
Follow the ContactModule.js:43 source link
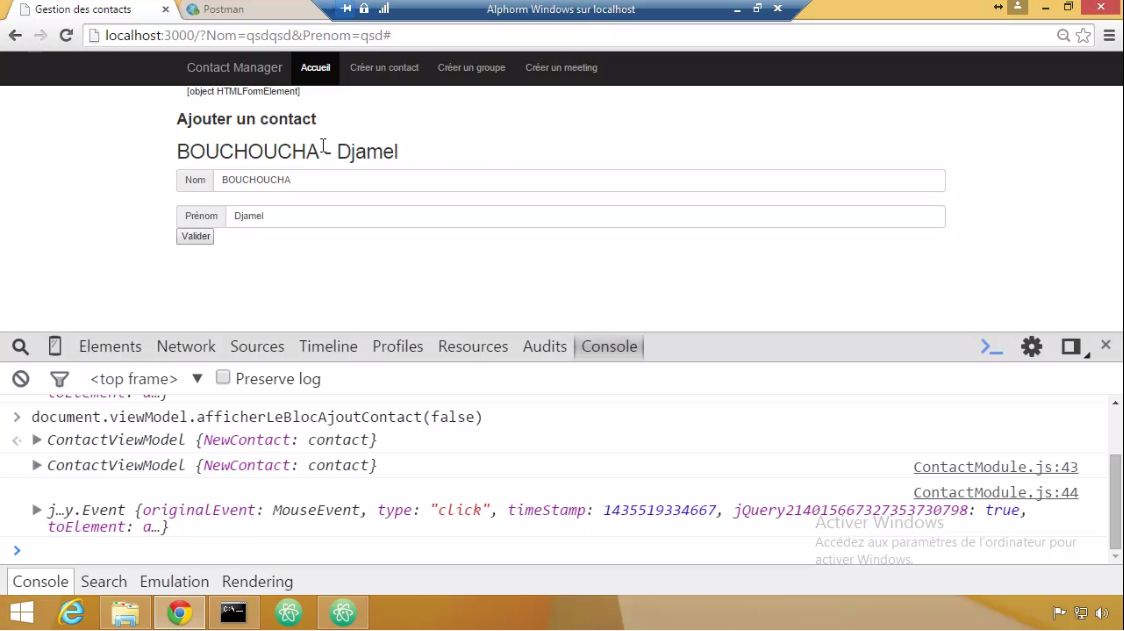pyautogui.click(x=995, y=466)
